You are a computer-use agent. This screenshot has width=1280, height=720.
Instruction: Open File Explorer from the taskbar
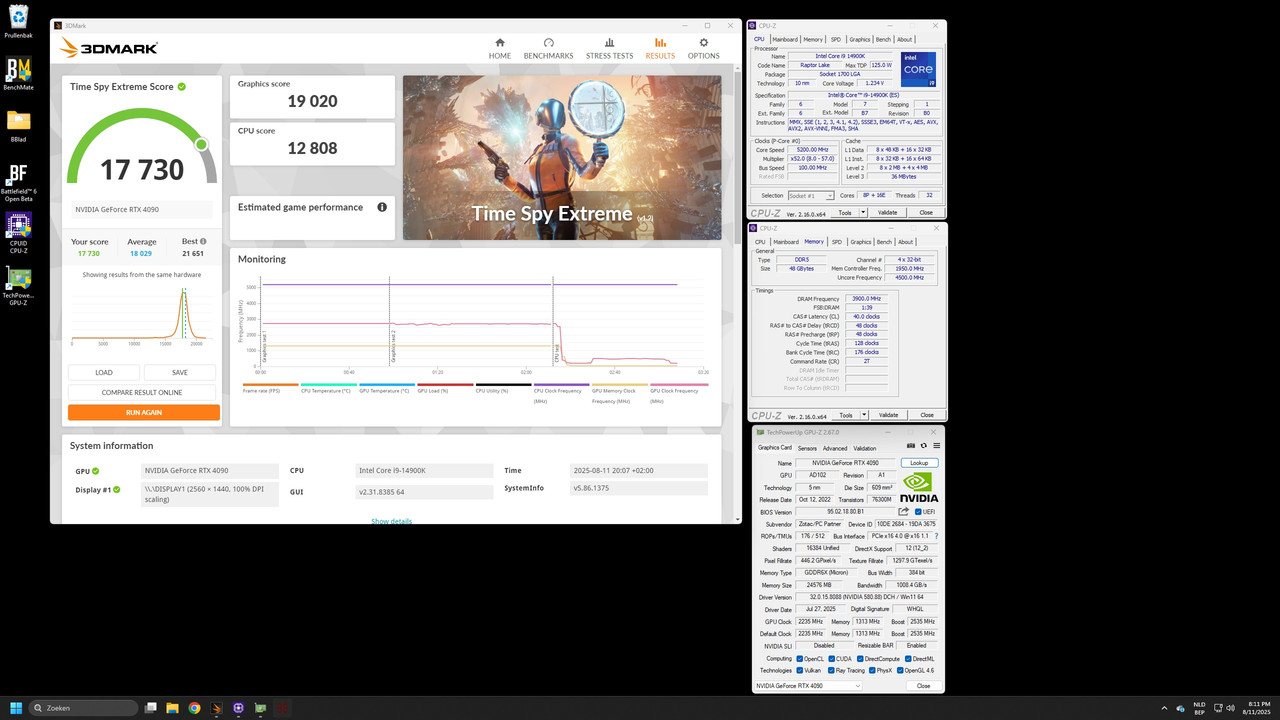[172, 708]
